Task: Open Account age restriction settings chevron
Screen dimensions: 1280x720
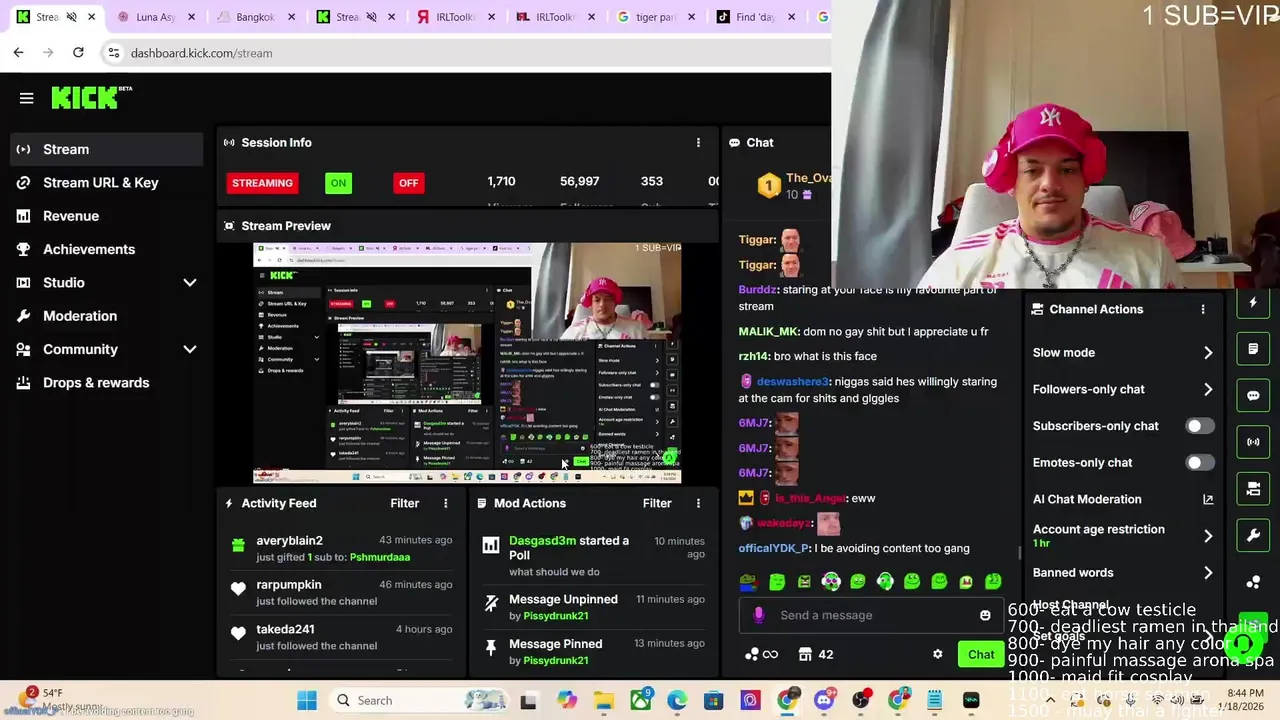Action: (1208, 536)
